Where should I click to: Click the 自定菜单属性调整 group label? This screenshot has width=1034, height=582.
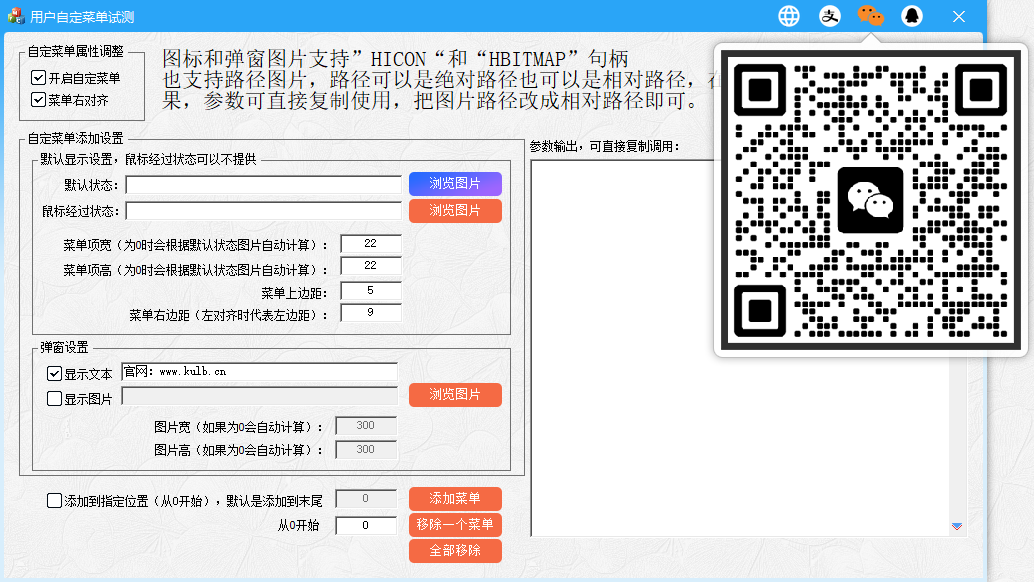(75, 51)
